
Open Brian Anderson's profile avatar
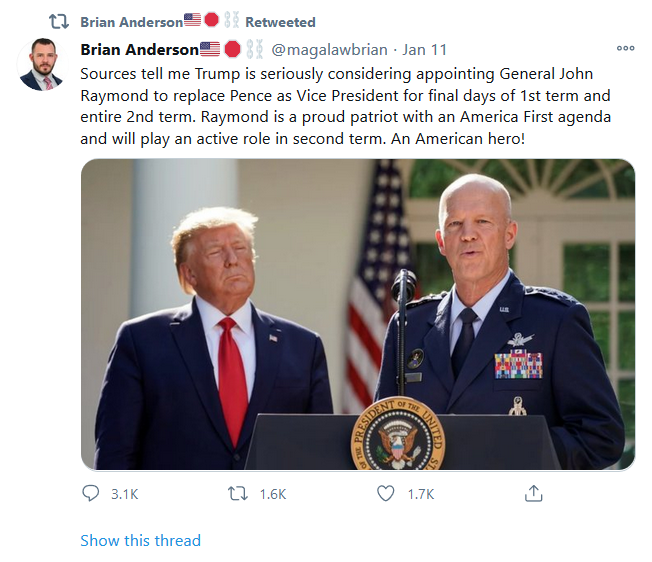point(42,64)
